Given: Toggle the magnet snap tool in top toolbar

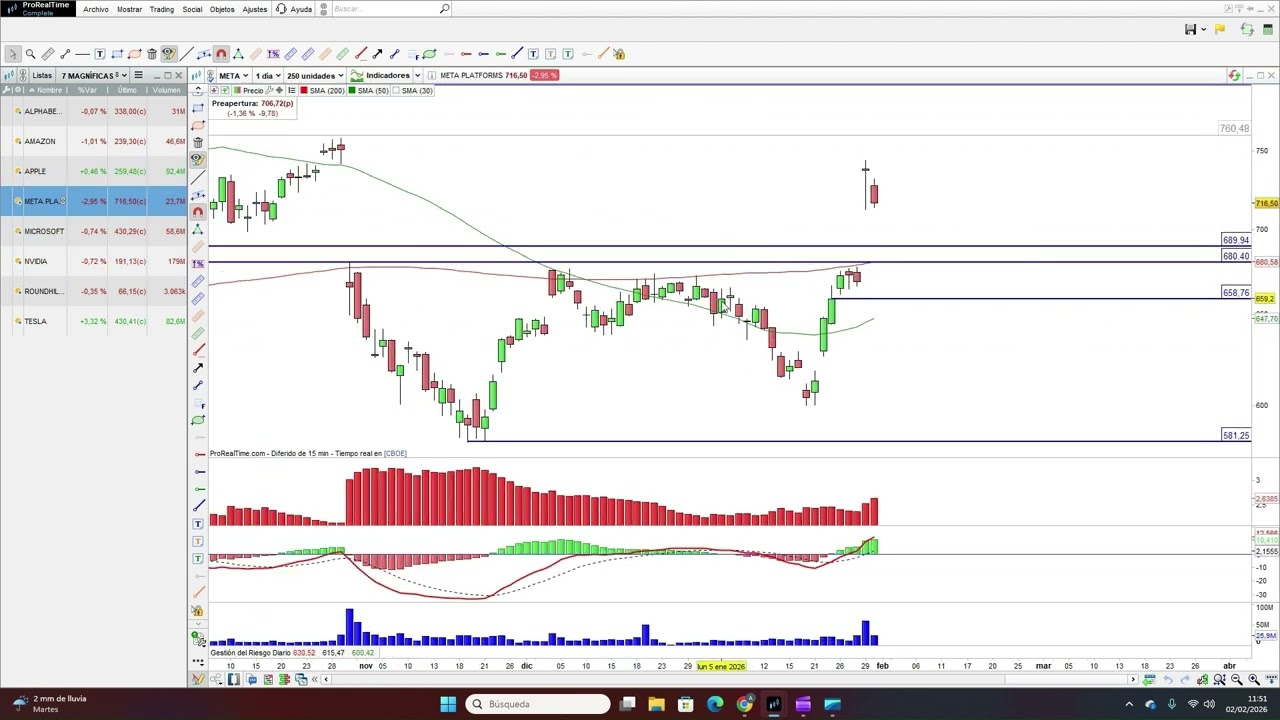Looking at the screenshot, I should tap(221, 54).
